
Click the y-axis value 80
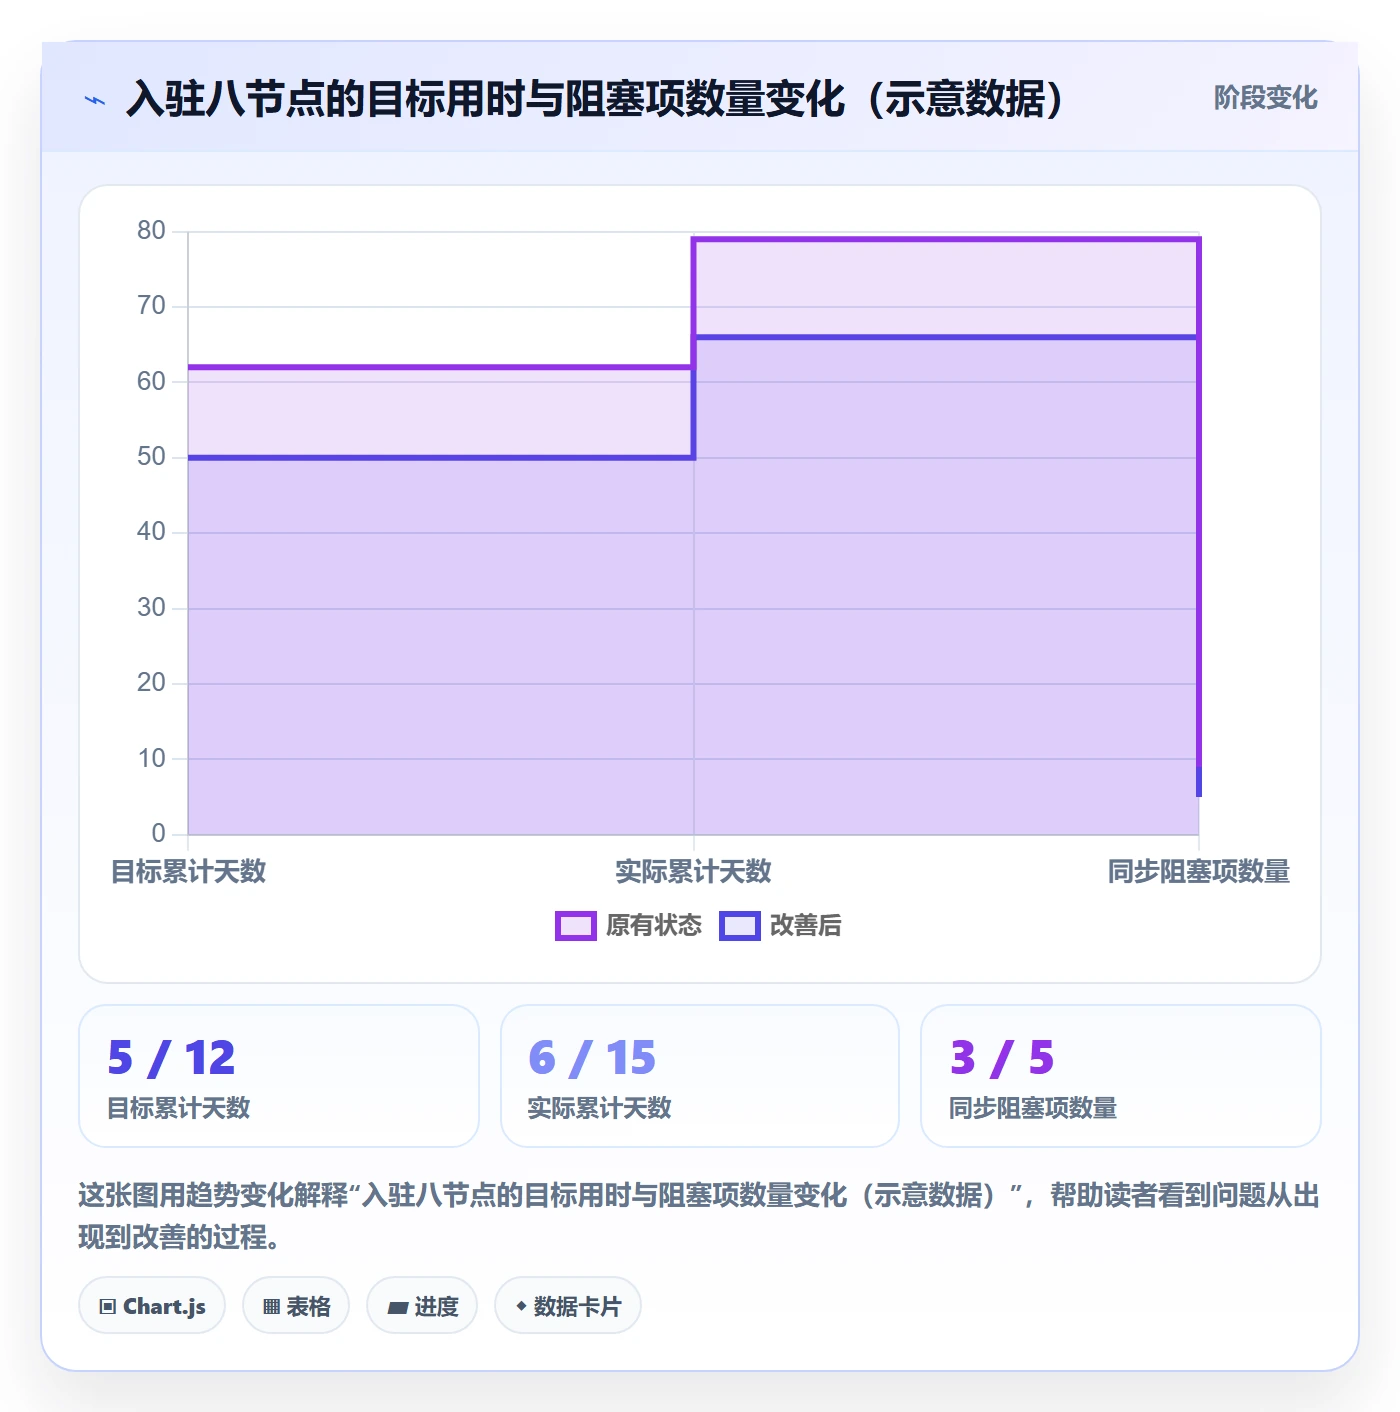tap(151, 231)
